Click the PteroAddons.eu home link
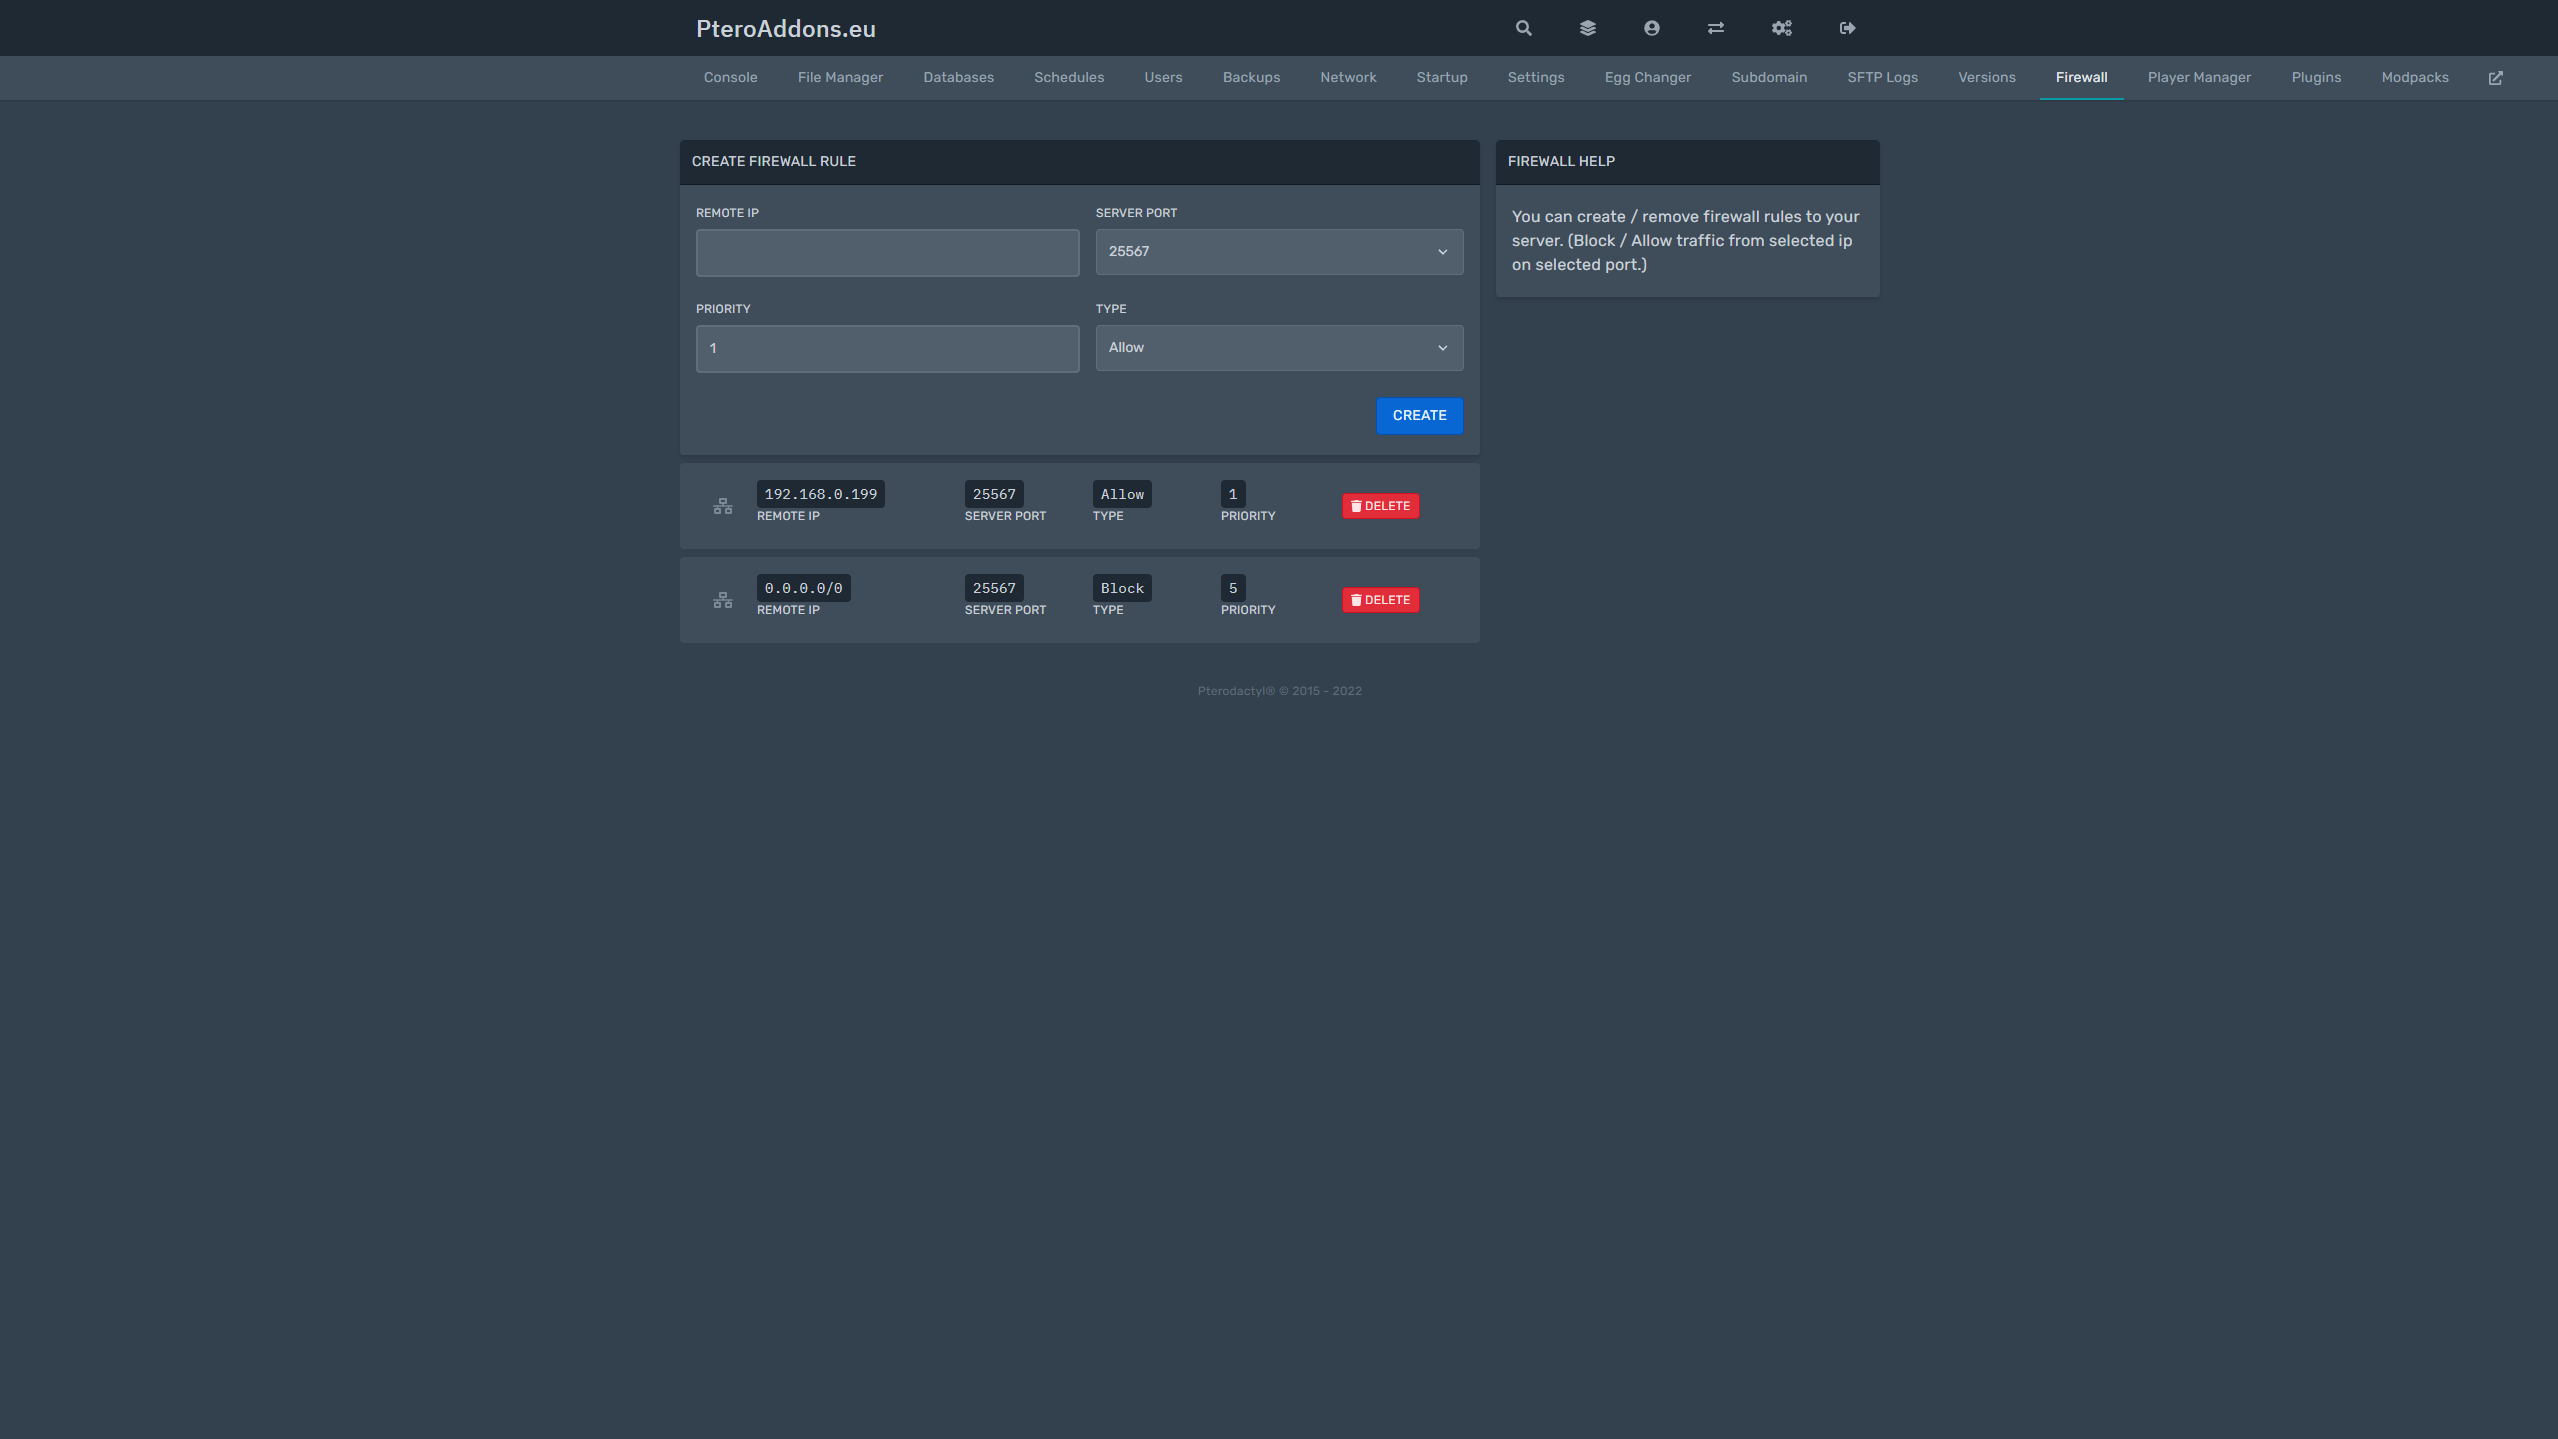 786,28
